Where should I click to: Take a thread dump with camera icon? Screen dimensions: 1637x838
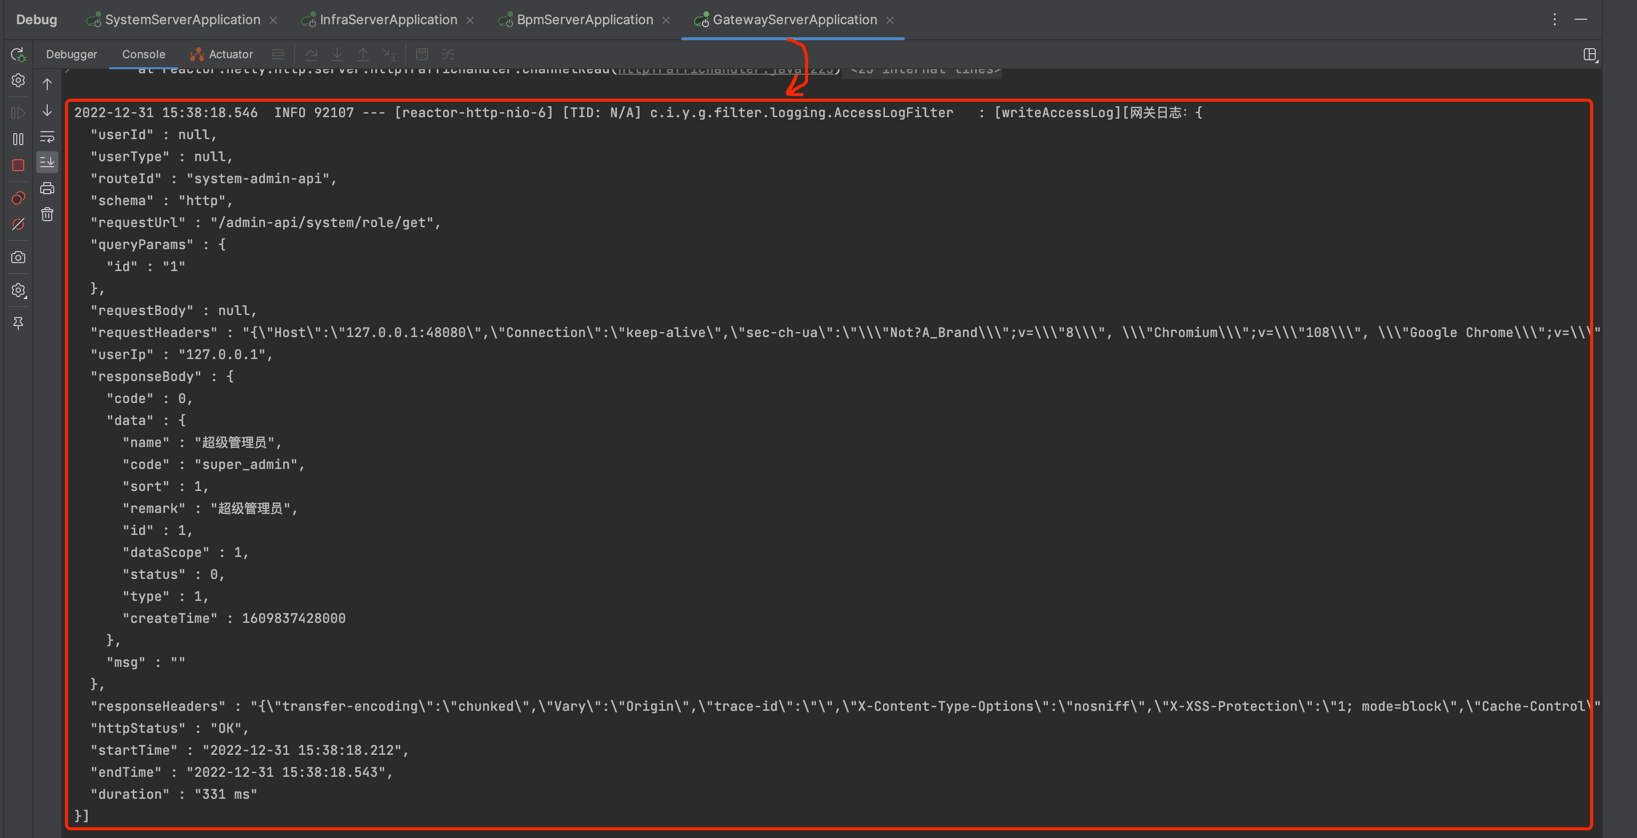click(x=18, y=258)
